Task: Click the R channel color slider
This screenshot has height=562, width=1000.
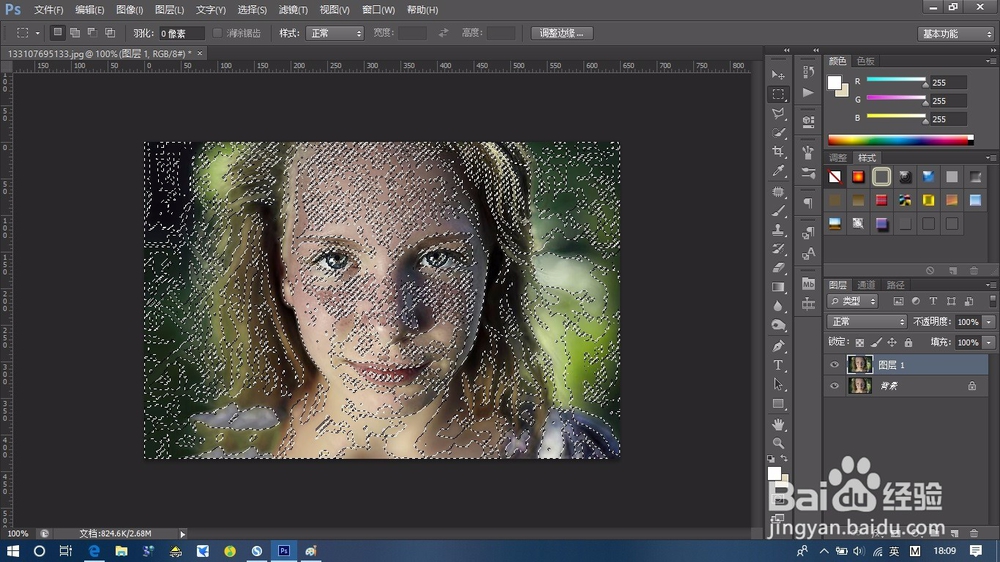Action: (896, 80)
